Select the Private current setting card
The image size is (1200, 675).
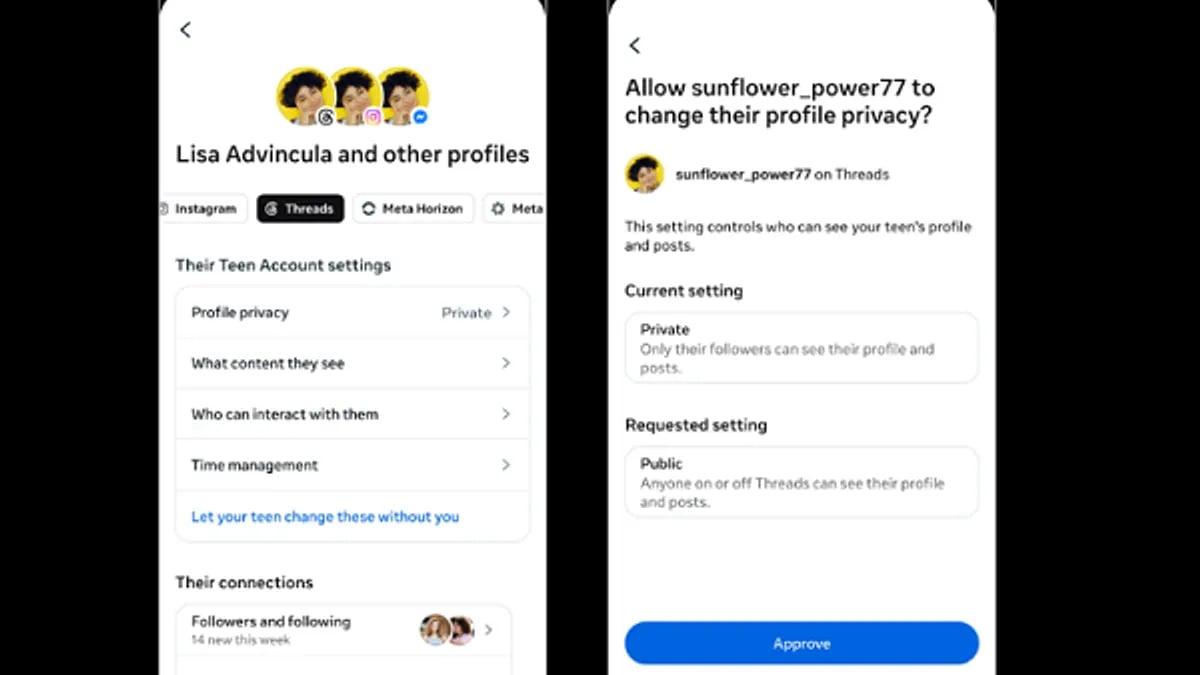point(802,347)
